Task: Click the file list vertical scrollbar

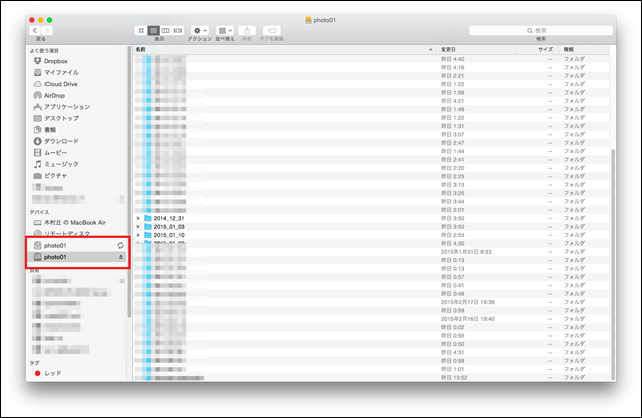Action: (x=613, y=264)
